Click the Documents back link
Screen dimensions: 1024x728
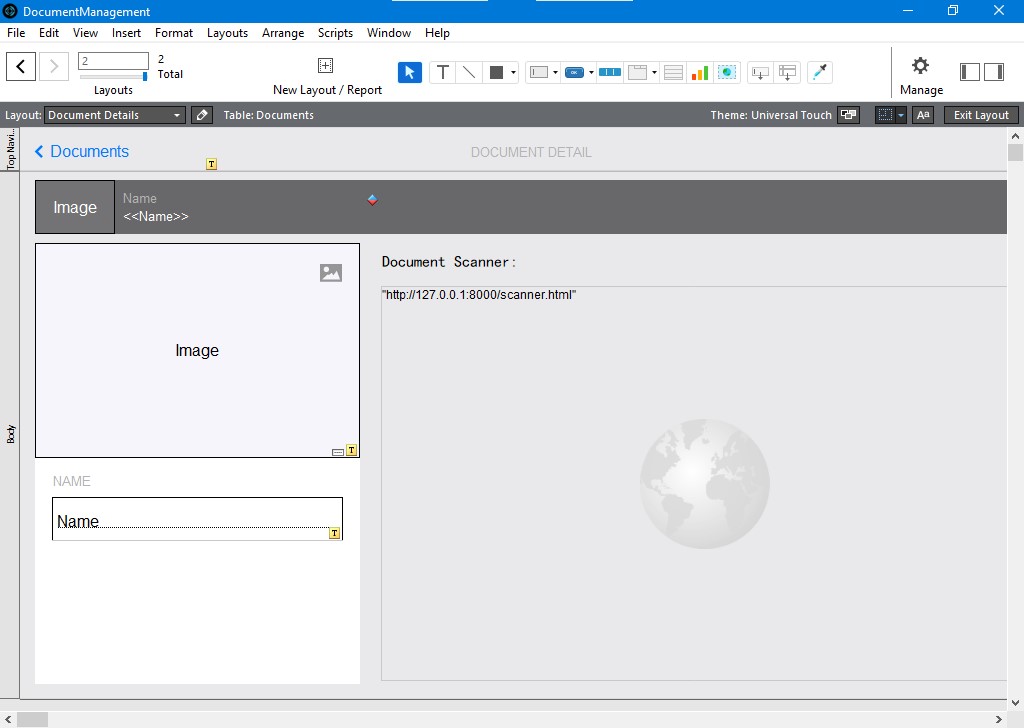pos(82,151)
